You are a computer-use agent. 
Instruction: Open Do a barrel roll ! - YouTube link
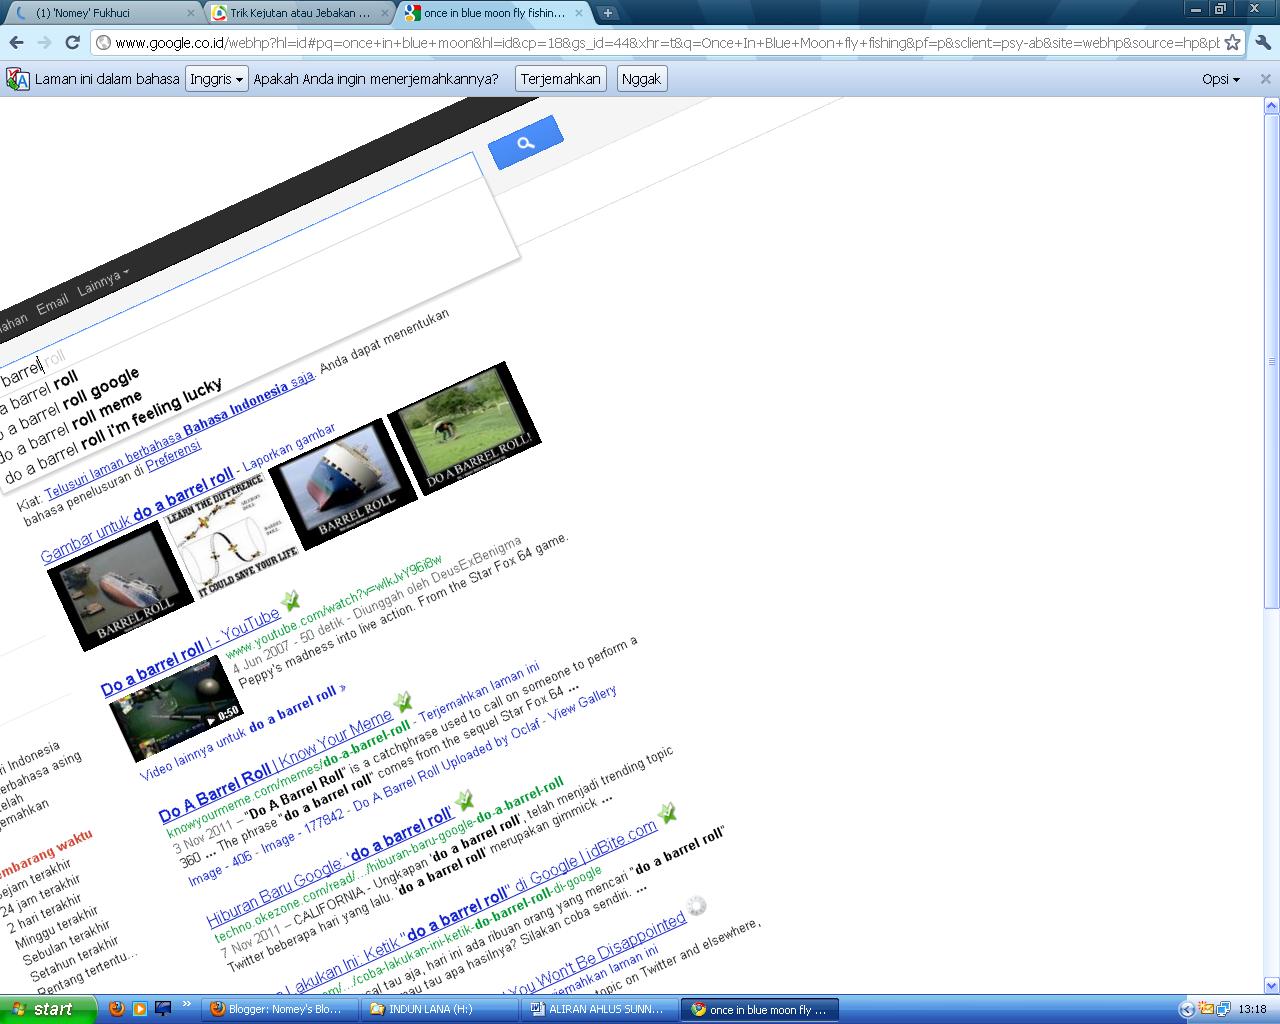coord(191,652)
